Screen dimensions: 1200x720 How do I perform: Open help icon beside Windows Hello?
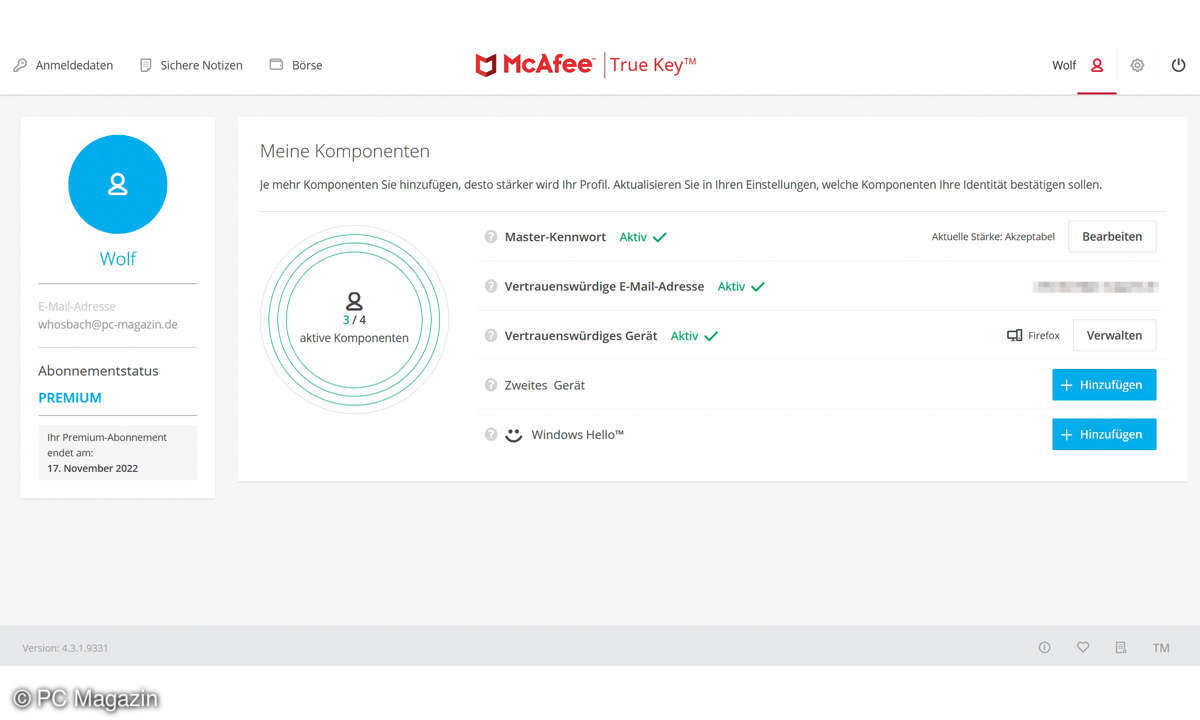[491, 435]
